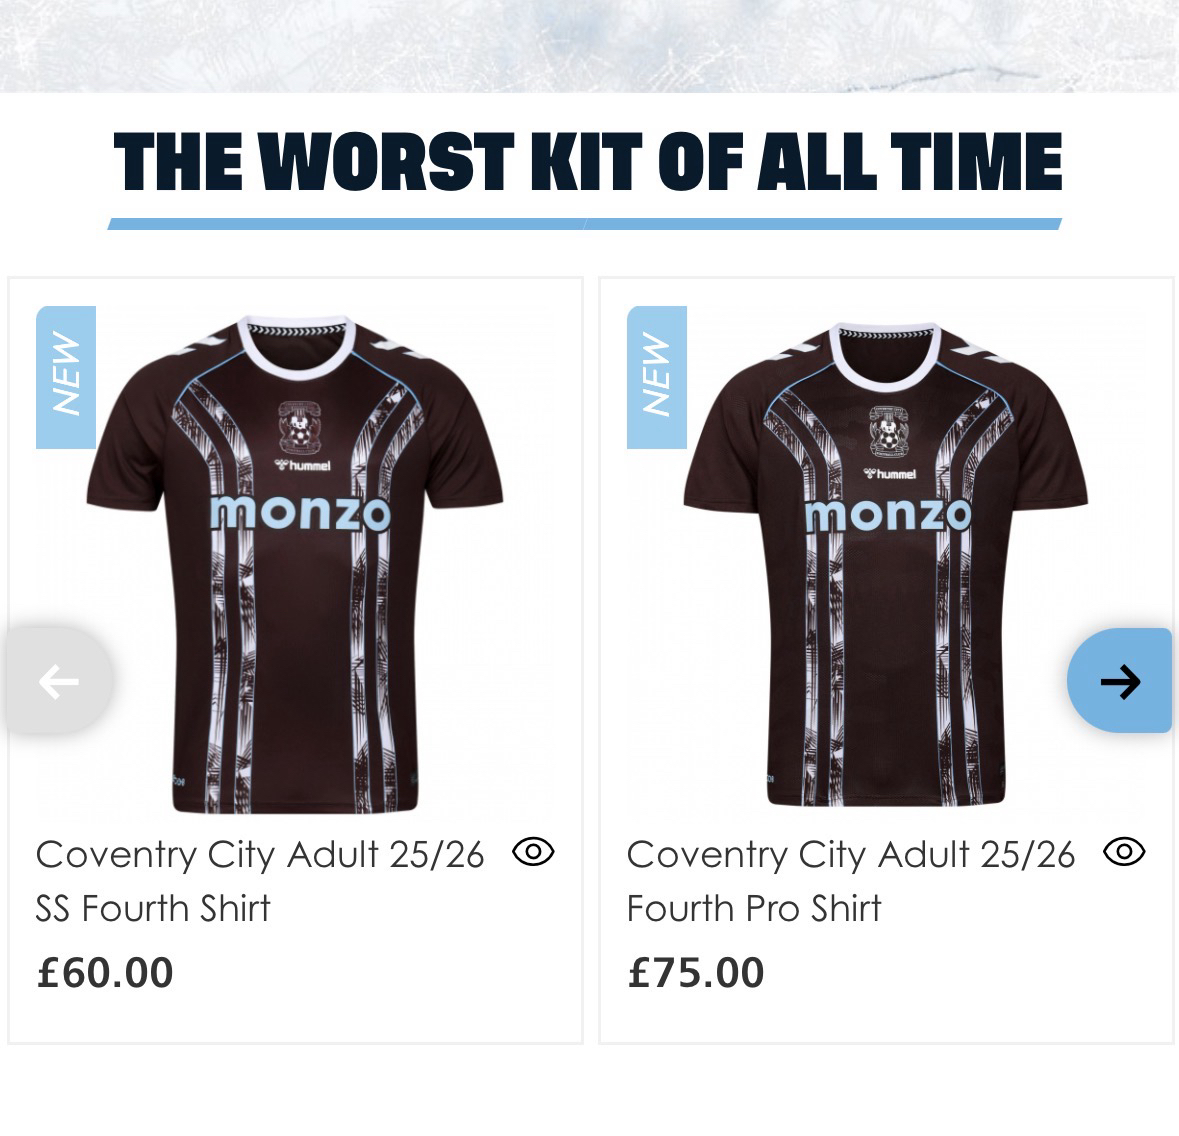Screen dimensions: 1179x1136
Task: Click the club crest on the SS Fourth Shirt
Action: tap(295, 425)
